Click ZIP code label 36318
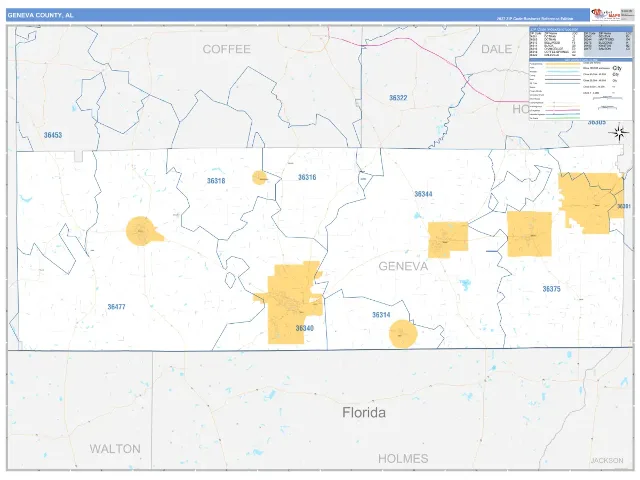 coord(216,181)
